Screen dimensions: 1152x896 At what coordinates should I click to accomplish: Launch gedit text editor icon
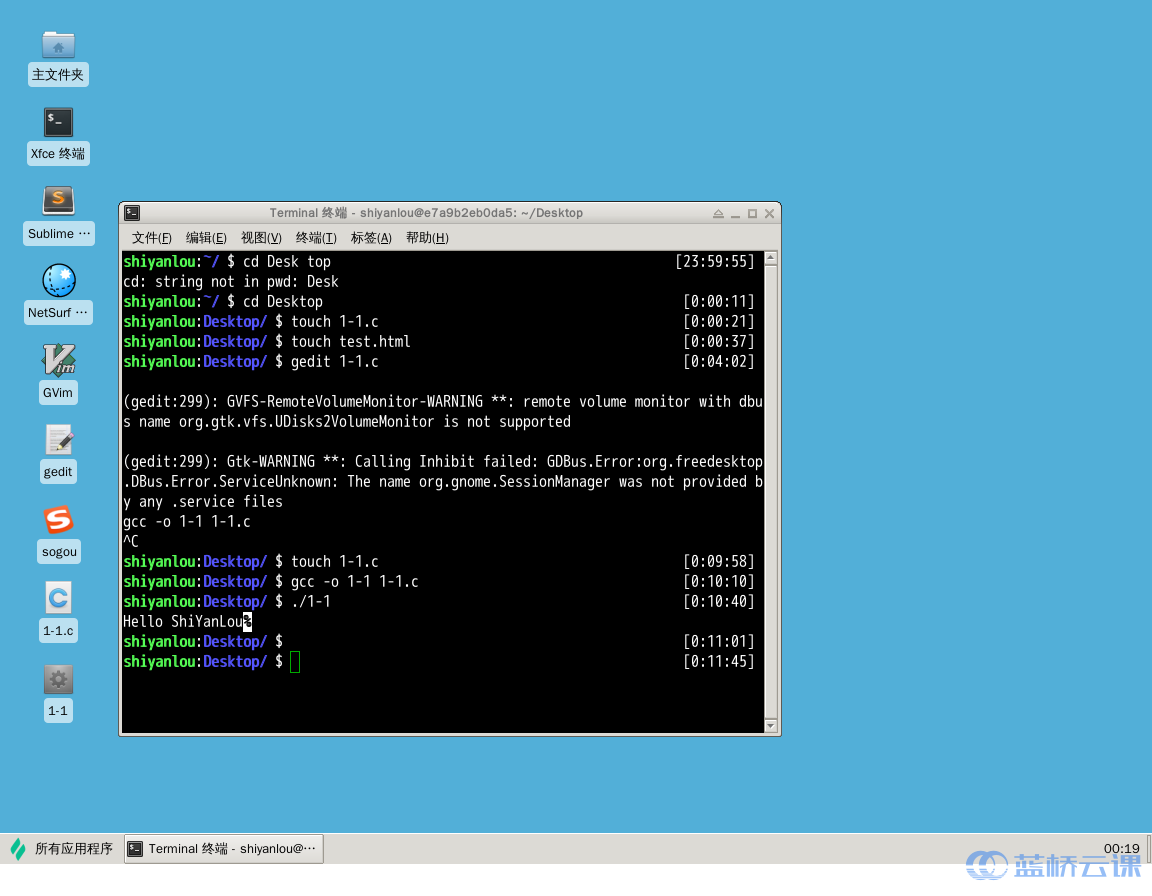[58, 440]
